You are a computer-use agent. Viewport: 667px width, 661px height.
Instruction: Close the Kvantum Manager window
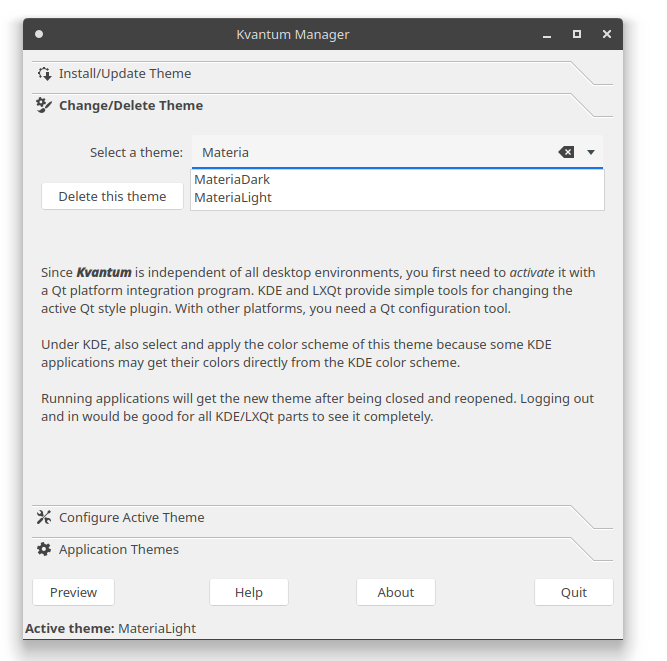(607, 34)
